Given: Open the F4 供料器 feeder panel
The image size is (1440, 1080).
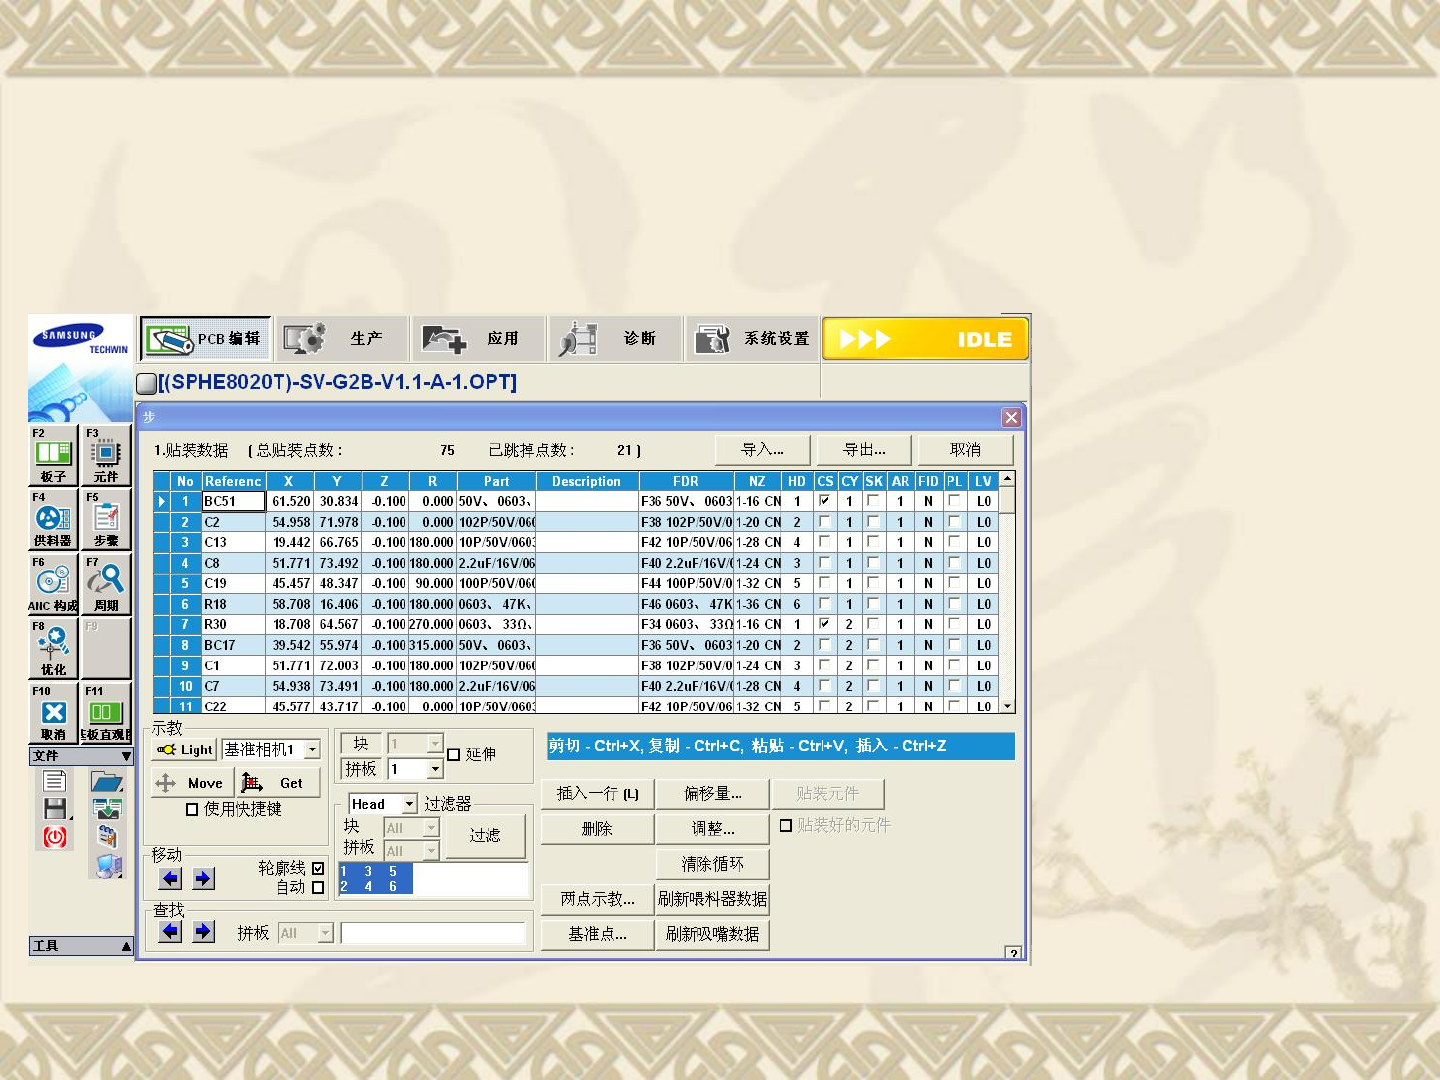Looking at the screenshot, I should point(53,519).
